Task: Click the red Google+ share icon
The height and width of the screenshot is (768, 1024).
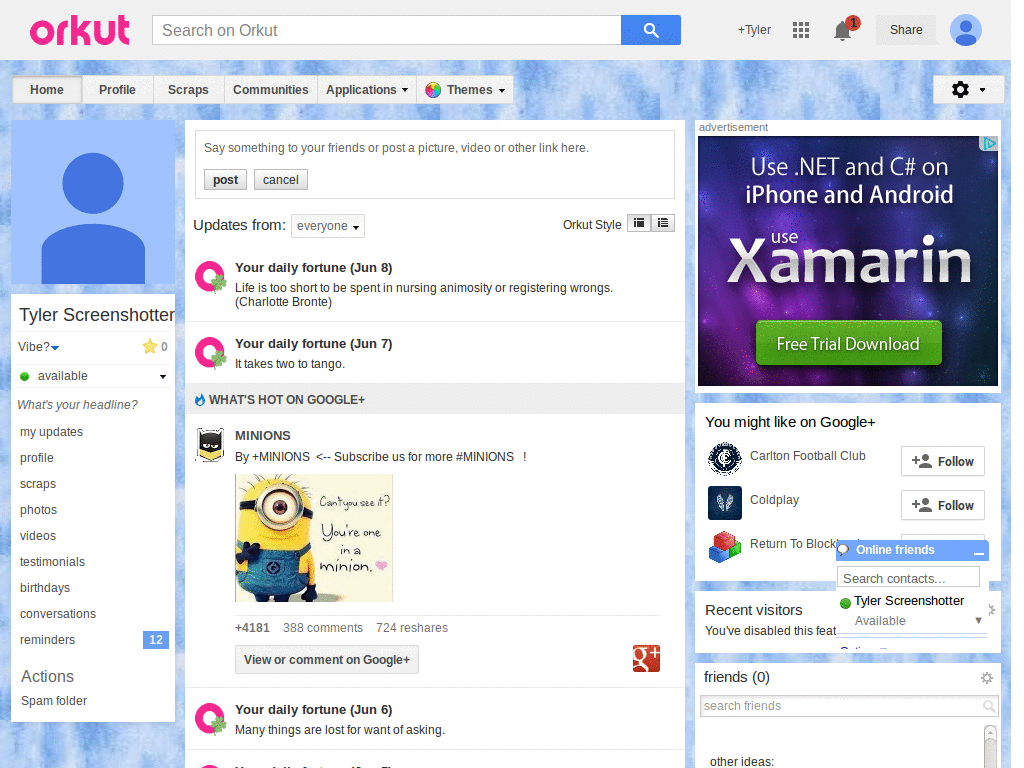Action: pos(646,658)
